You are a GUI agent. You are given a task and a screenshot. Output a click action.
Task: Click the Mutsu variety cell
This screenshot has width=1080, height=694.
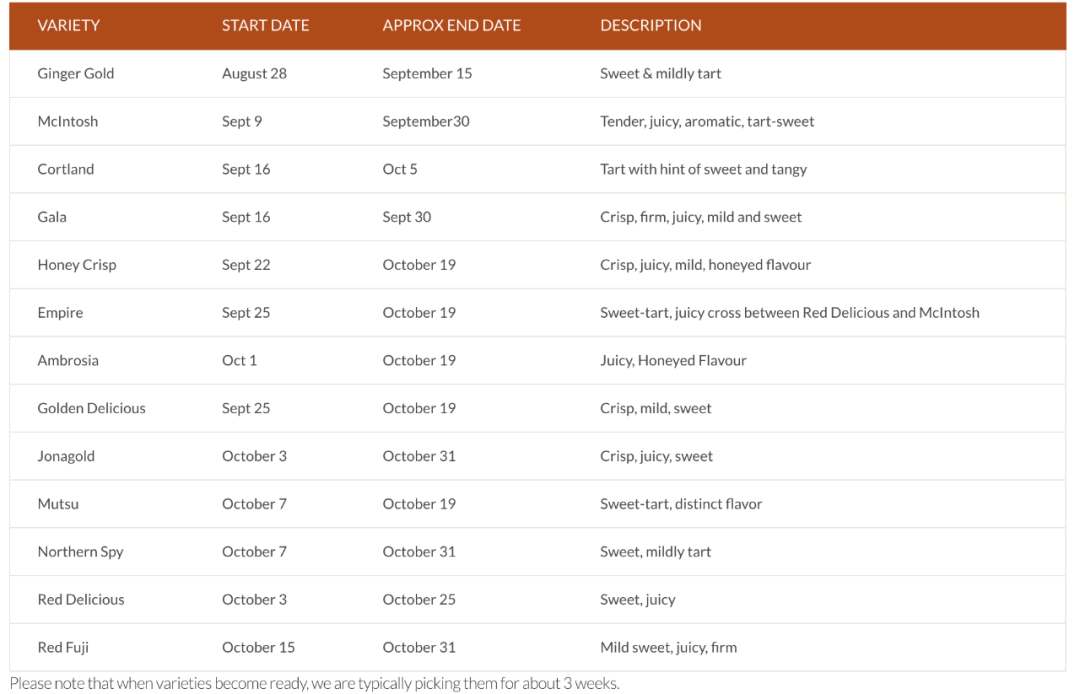(x=58, y=504)
